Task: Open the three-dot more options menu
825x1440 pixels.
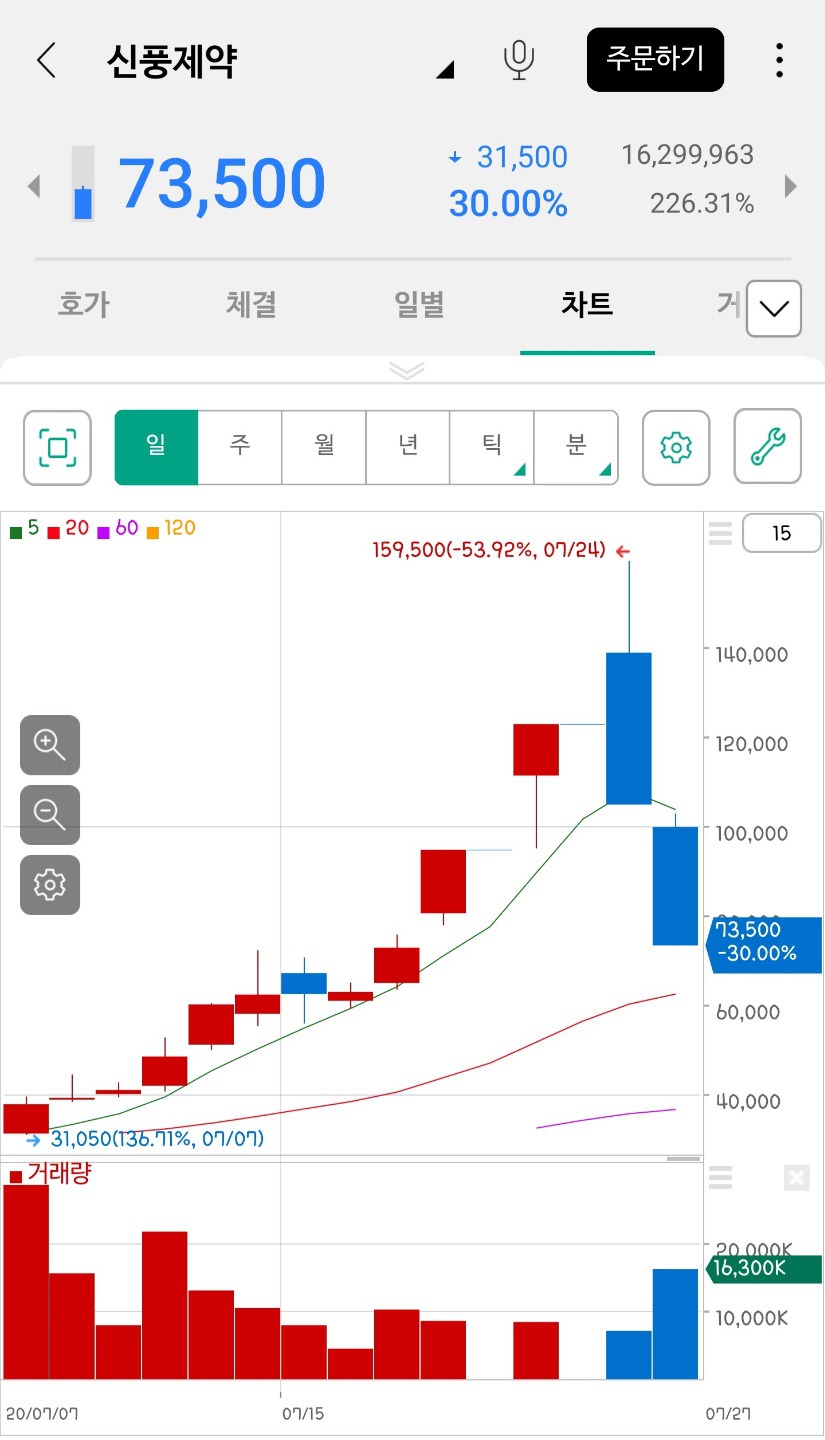Action: point(779,60)
